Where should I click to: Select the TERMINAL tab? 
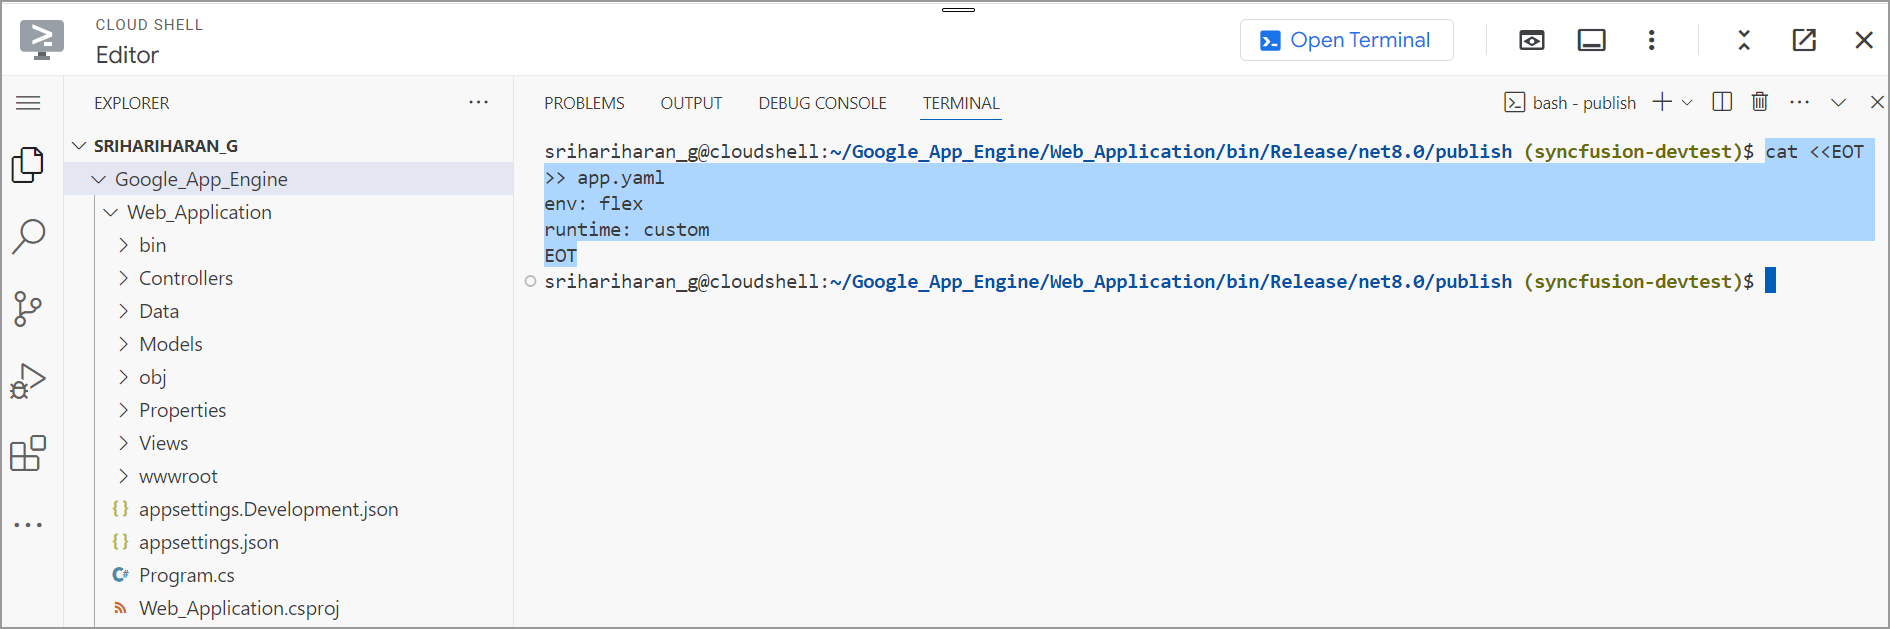pos(961,103)
